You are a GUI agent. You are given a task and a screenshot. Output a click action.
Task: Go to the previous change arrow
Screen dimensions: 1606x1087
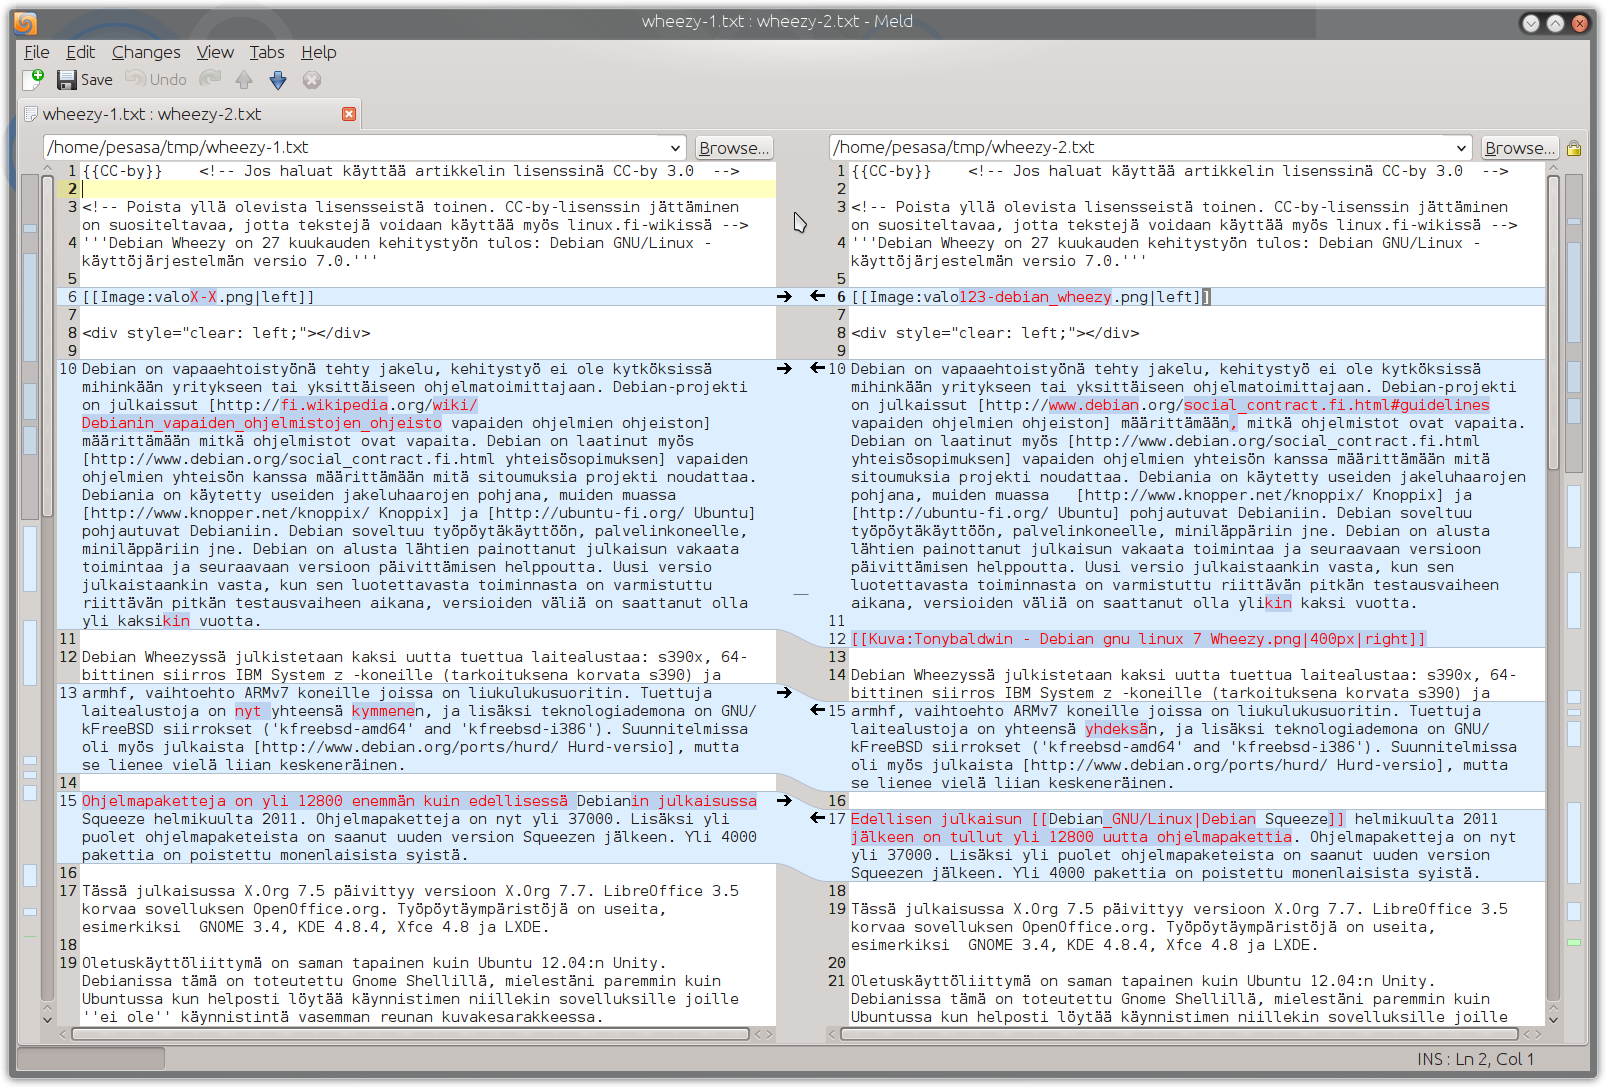[x=244, y=80]
